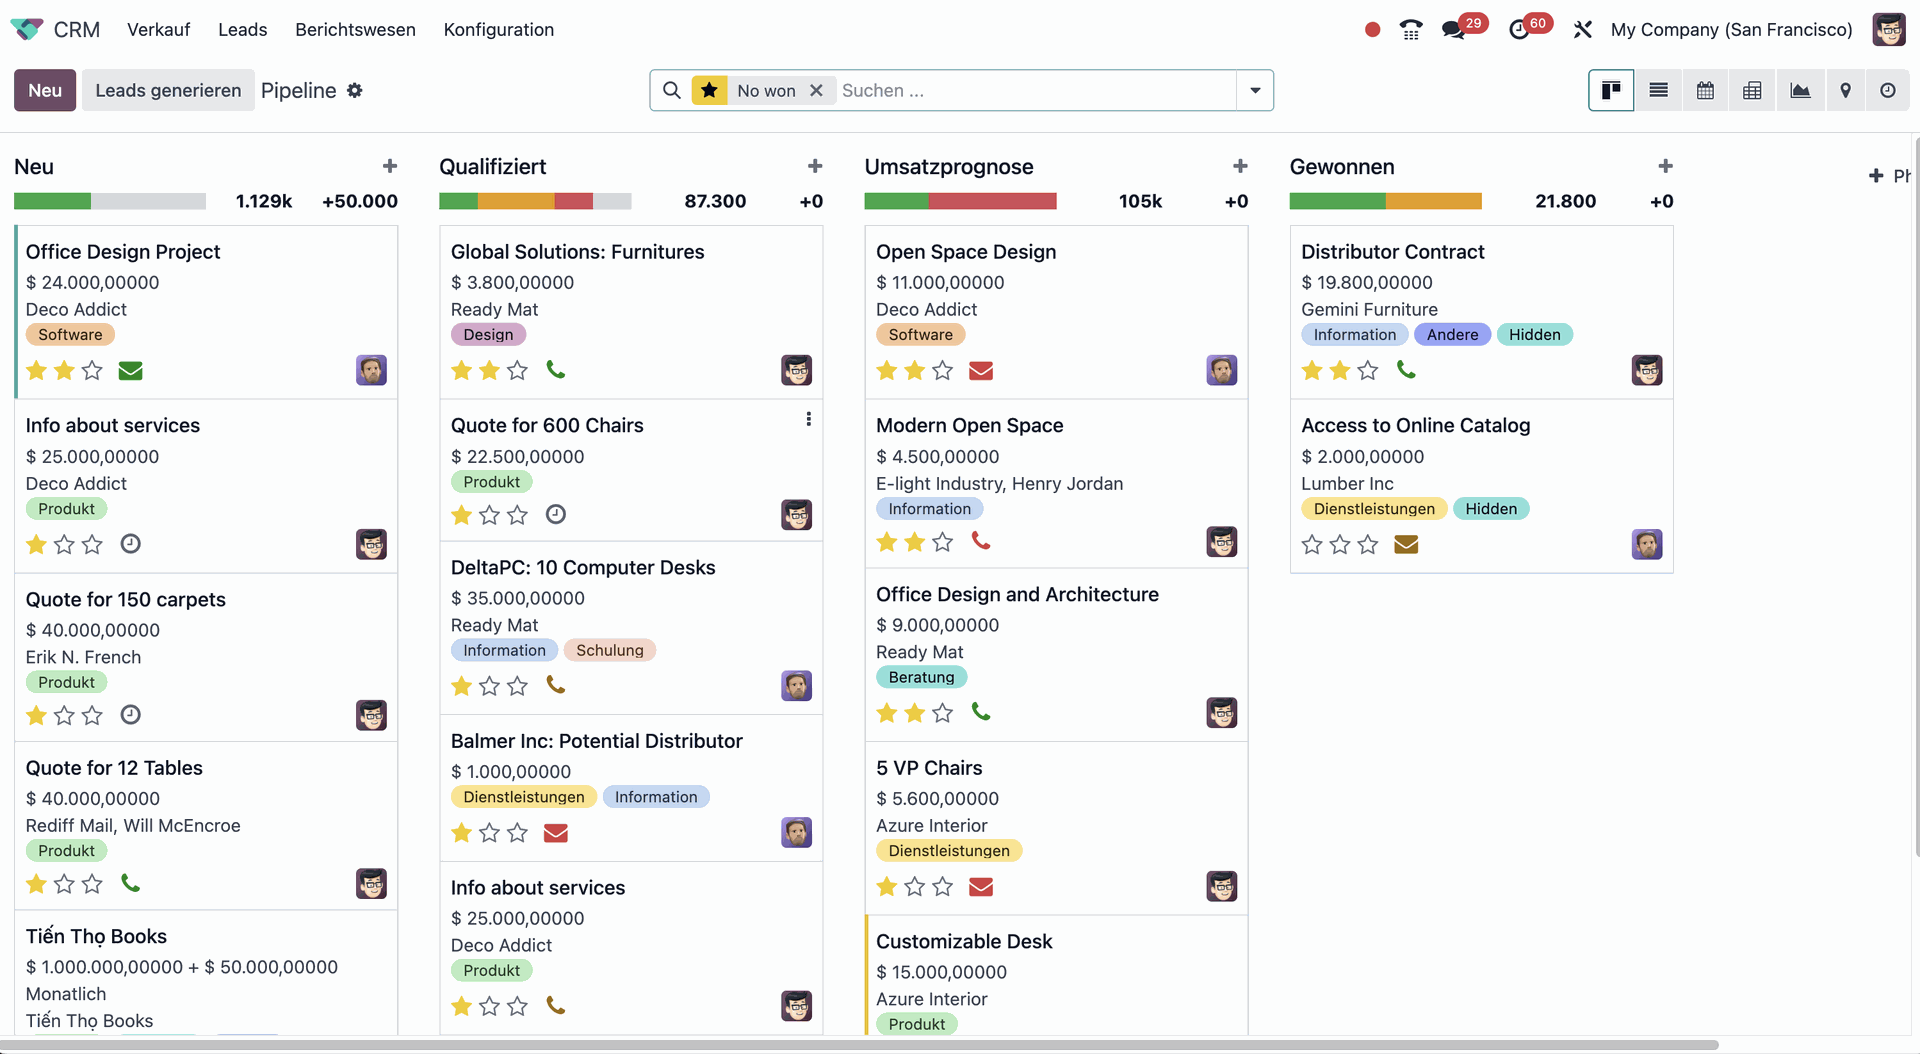Show the map view
The image size is (1920, 1054).
(1845, 90)
